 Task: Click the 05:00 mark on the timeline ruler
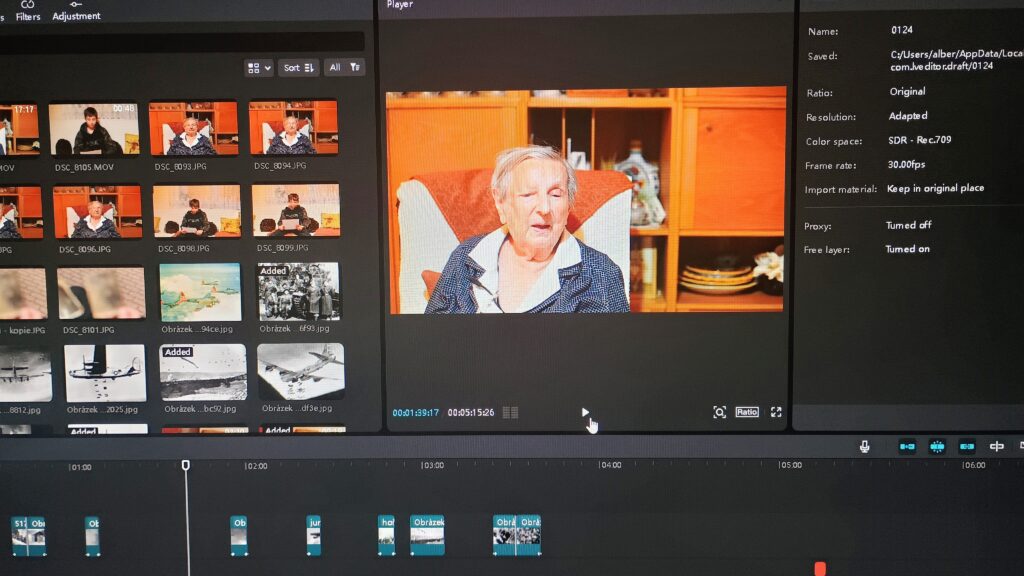coord(790,465)
